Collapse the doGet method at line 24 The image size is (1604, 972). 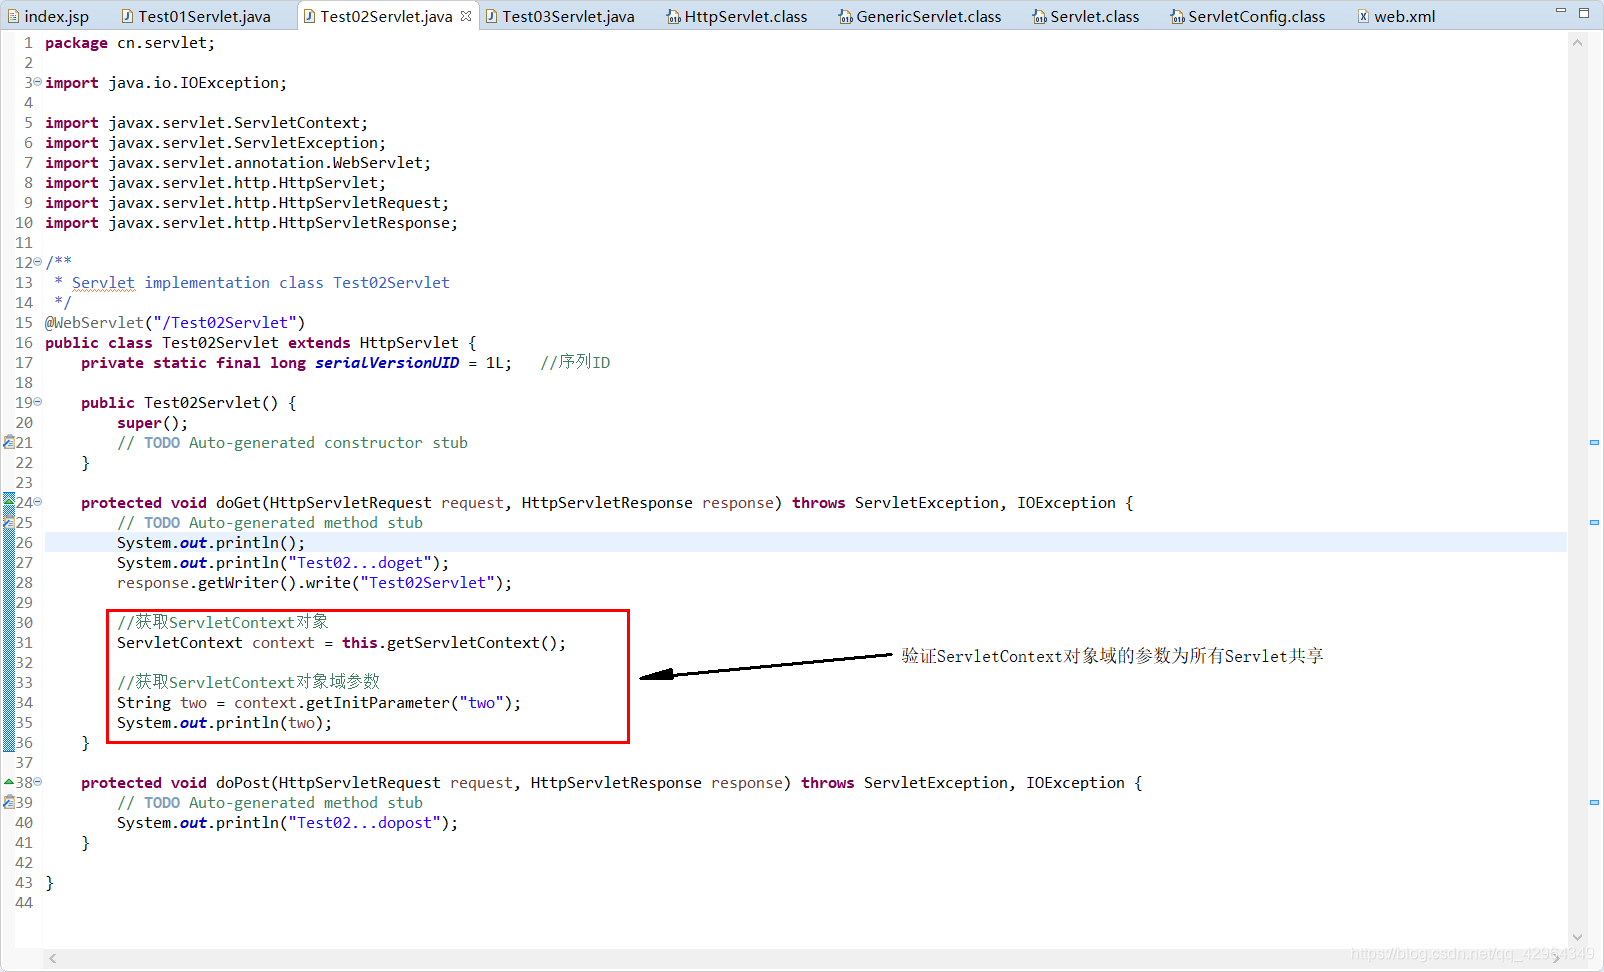(38, 502)
